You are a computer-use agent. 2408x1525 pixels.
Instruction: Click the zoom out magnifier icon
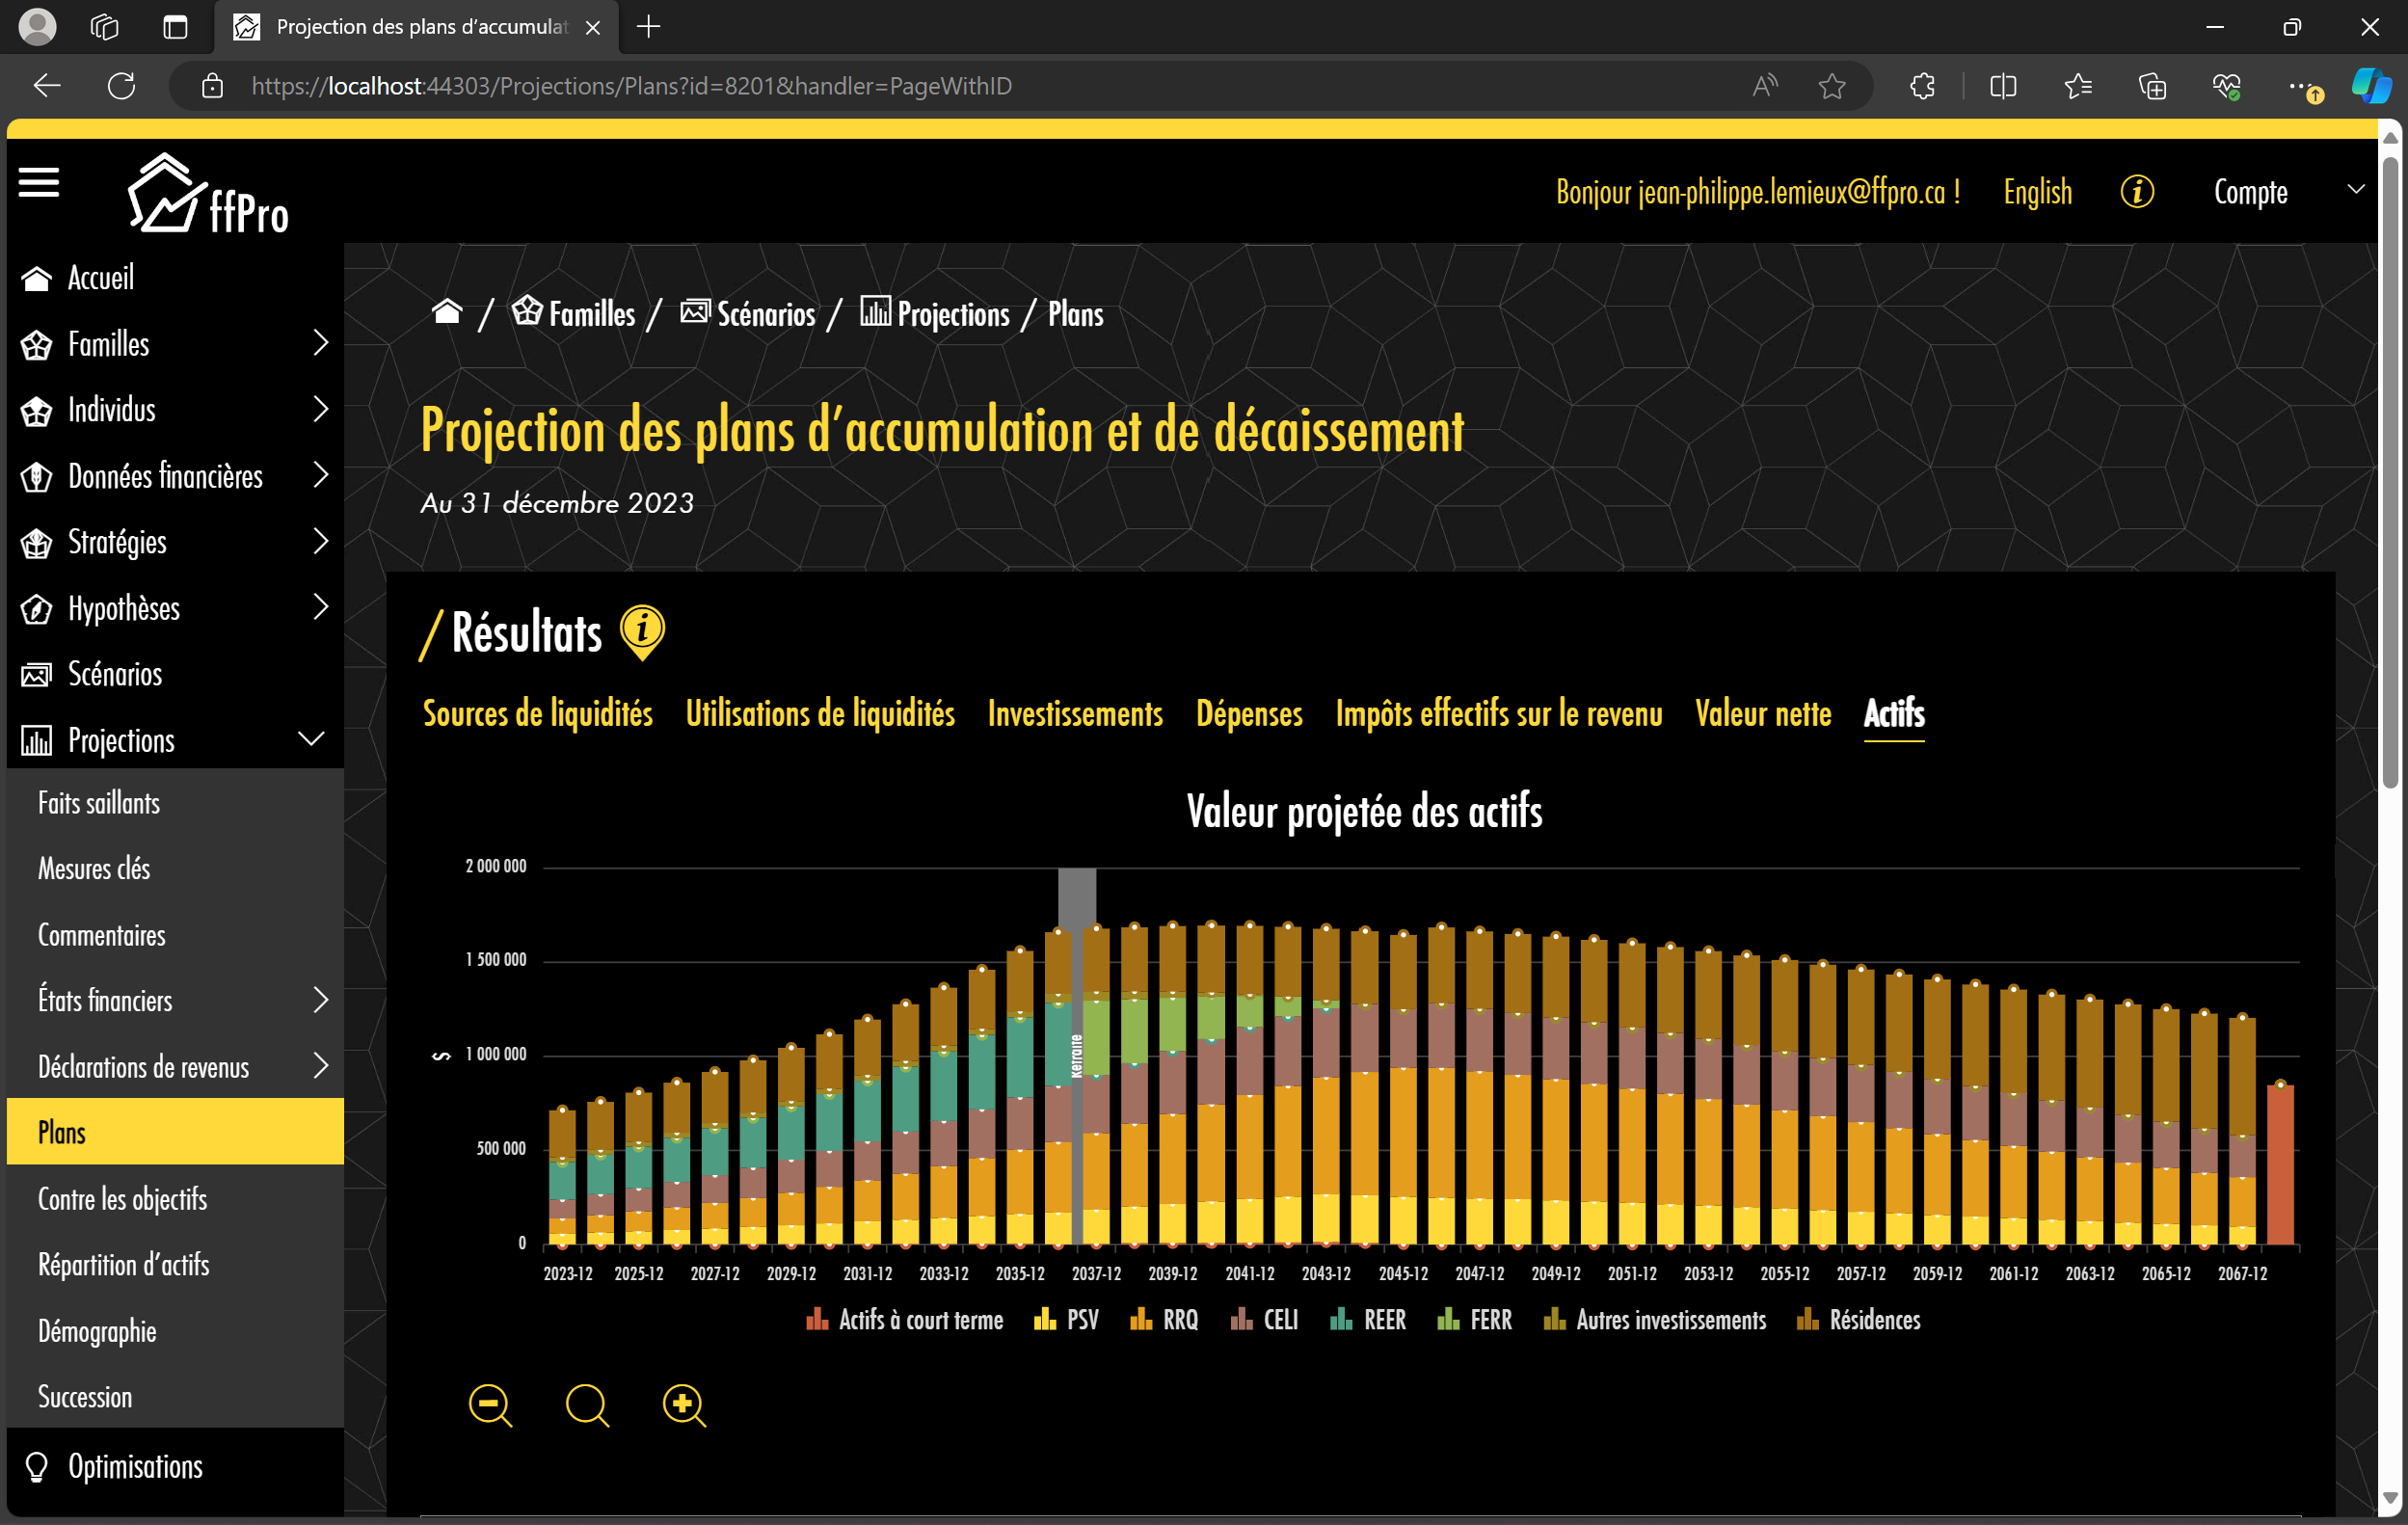pyautogui.click(x=490, y=1405)
